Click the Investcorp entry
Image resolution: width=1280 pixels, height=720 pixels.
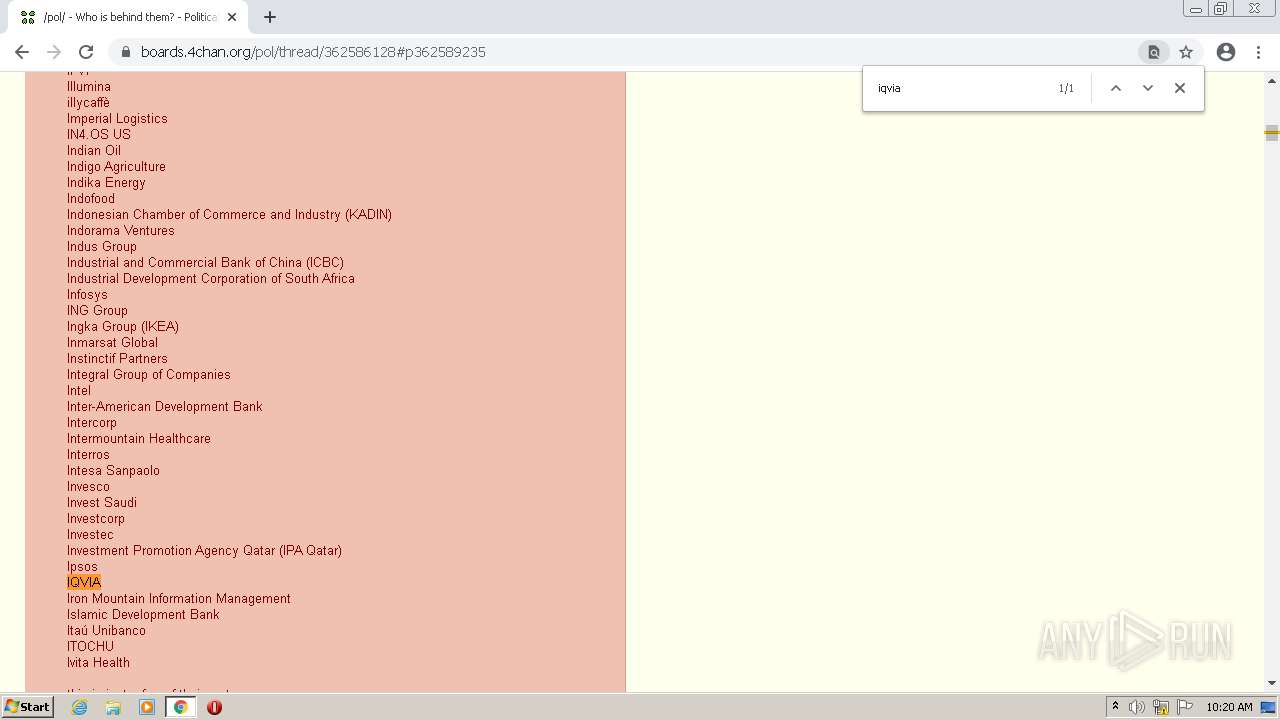tap(96, 518)
